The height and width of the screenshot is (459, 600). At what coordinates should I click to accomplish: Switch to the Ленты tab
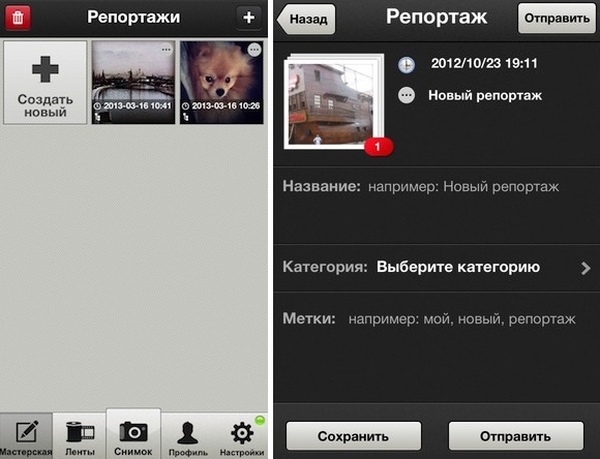(x=80, y=436)
